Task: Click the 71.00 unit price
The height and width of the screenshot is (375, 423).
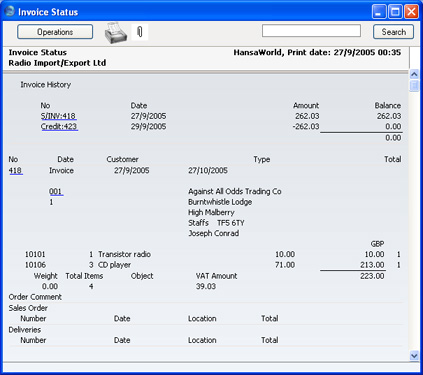Action: click(x=285, y=265)
